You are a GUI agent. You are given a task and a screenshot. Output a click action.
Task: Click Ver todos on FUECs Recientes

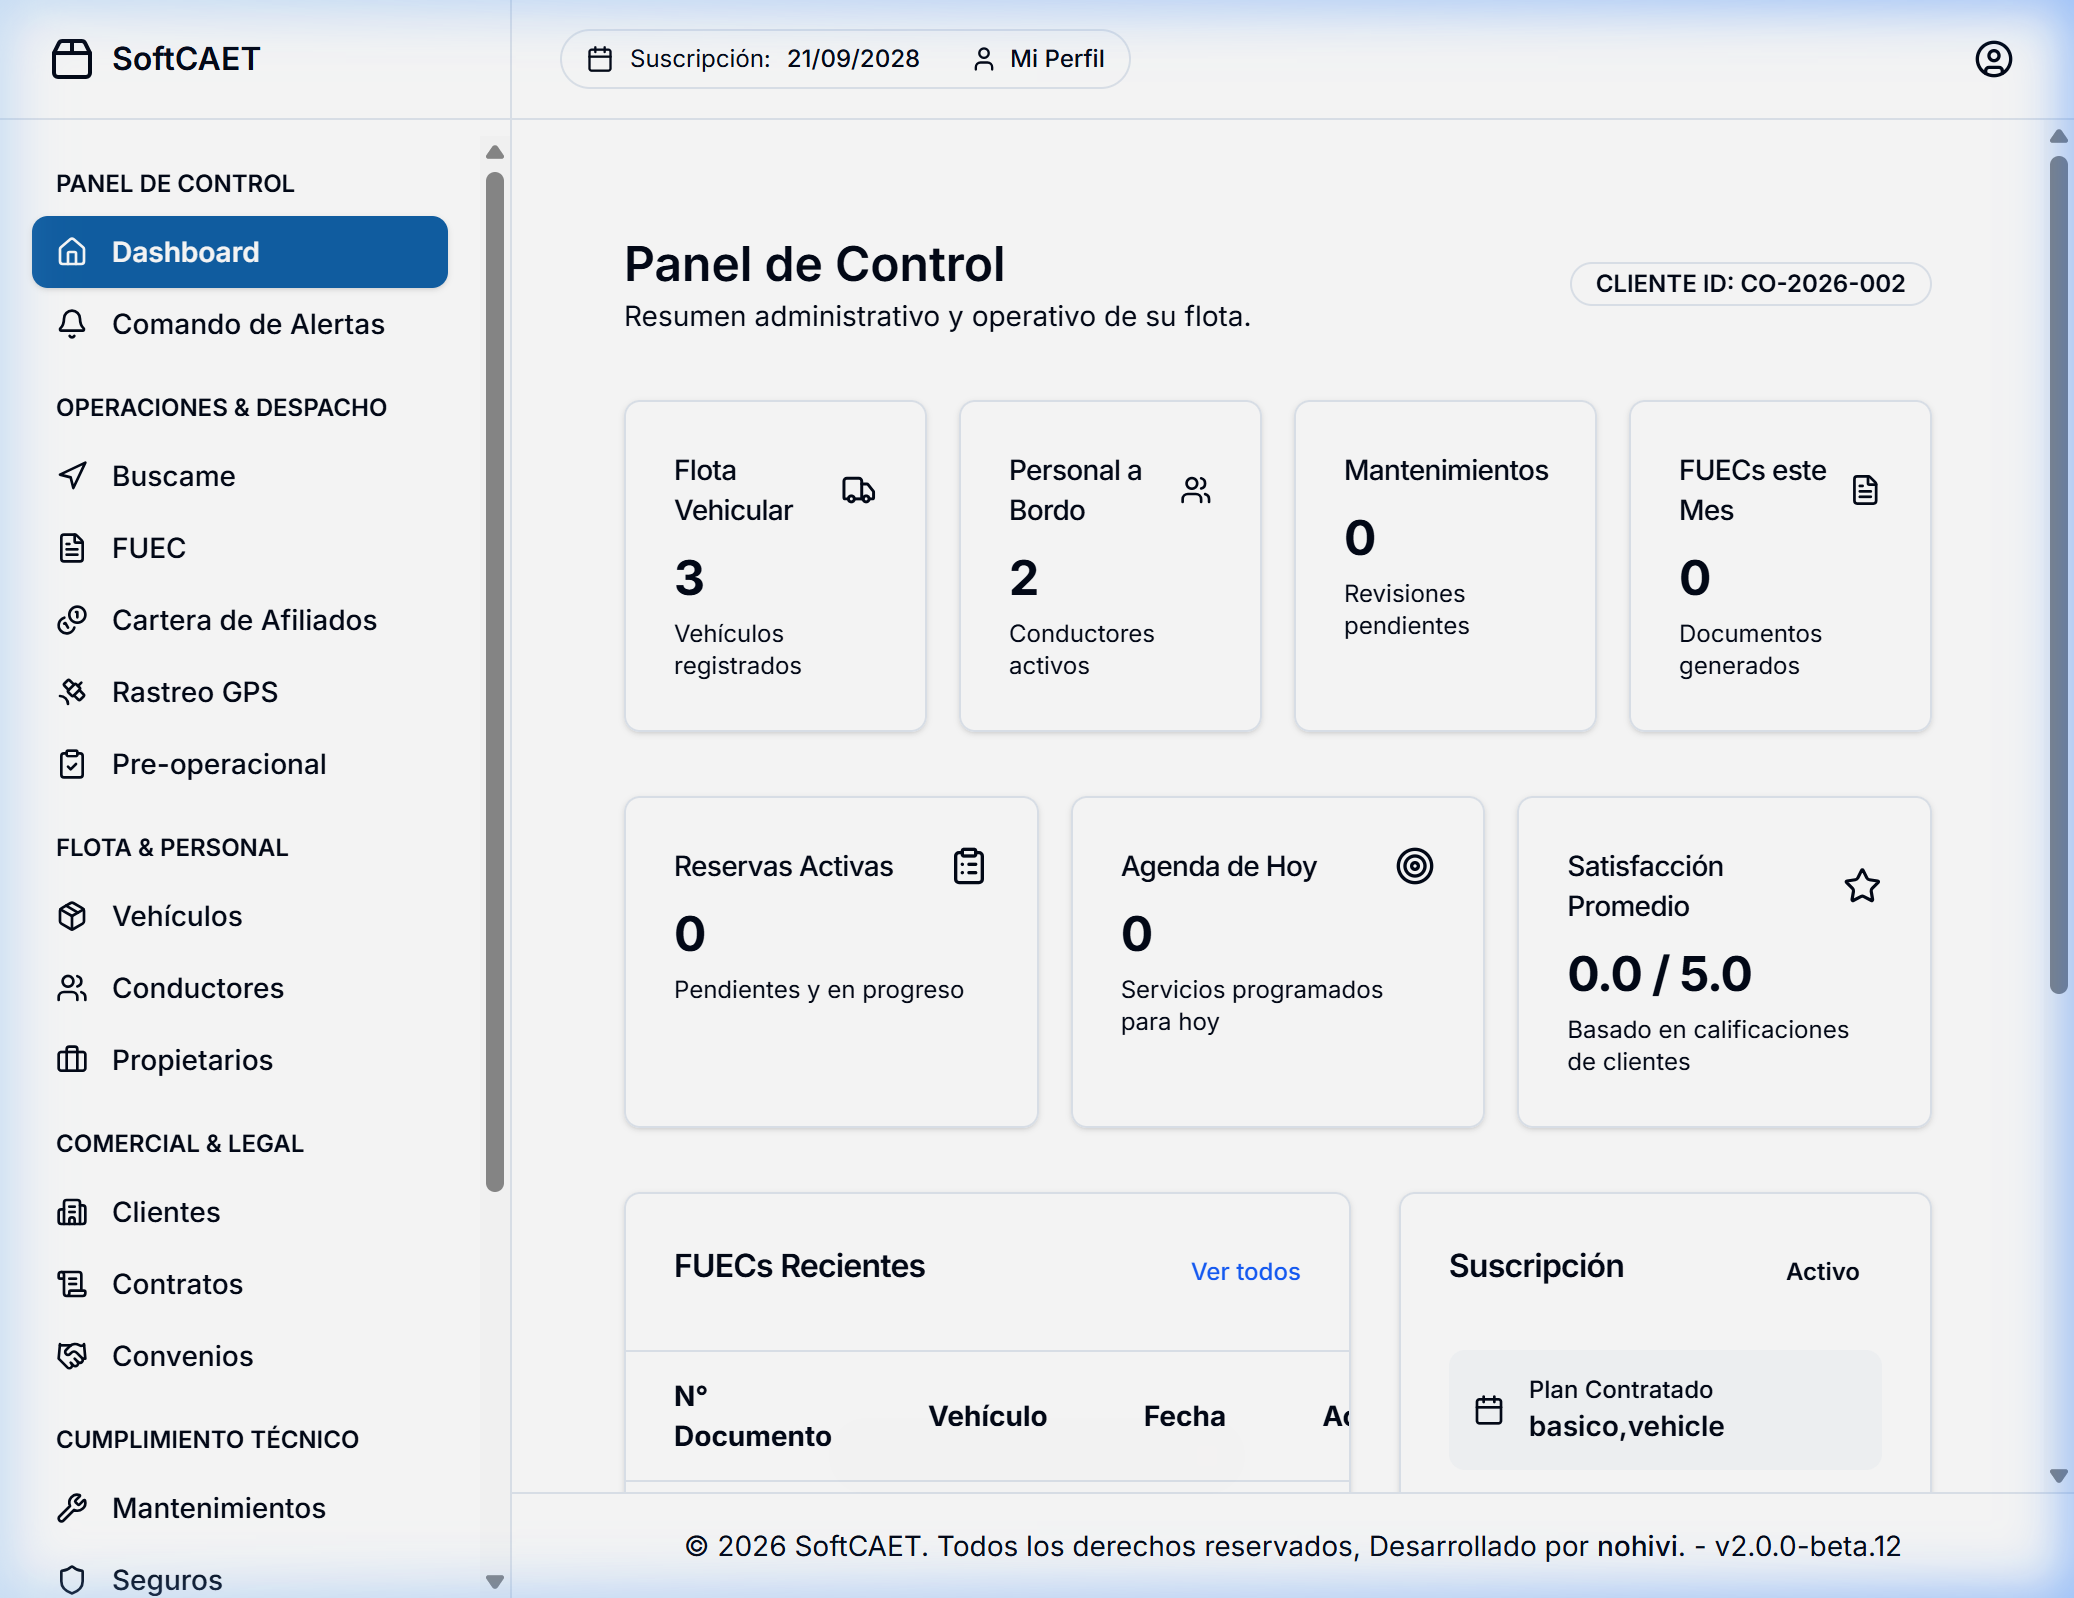coord(1245,1272)
